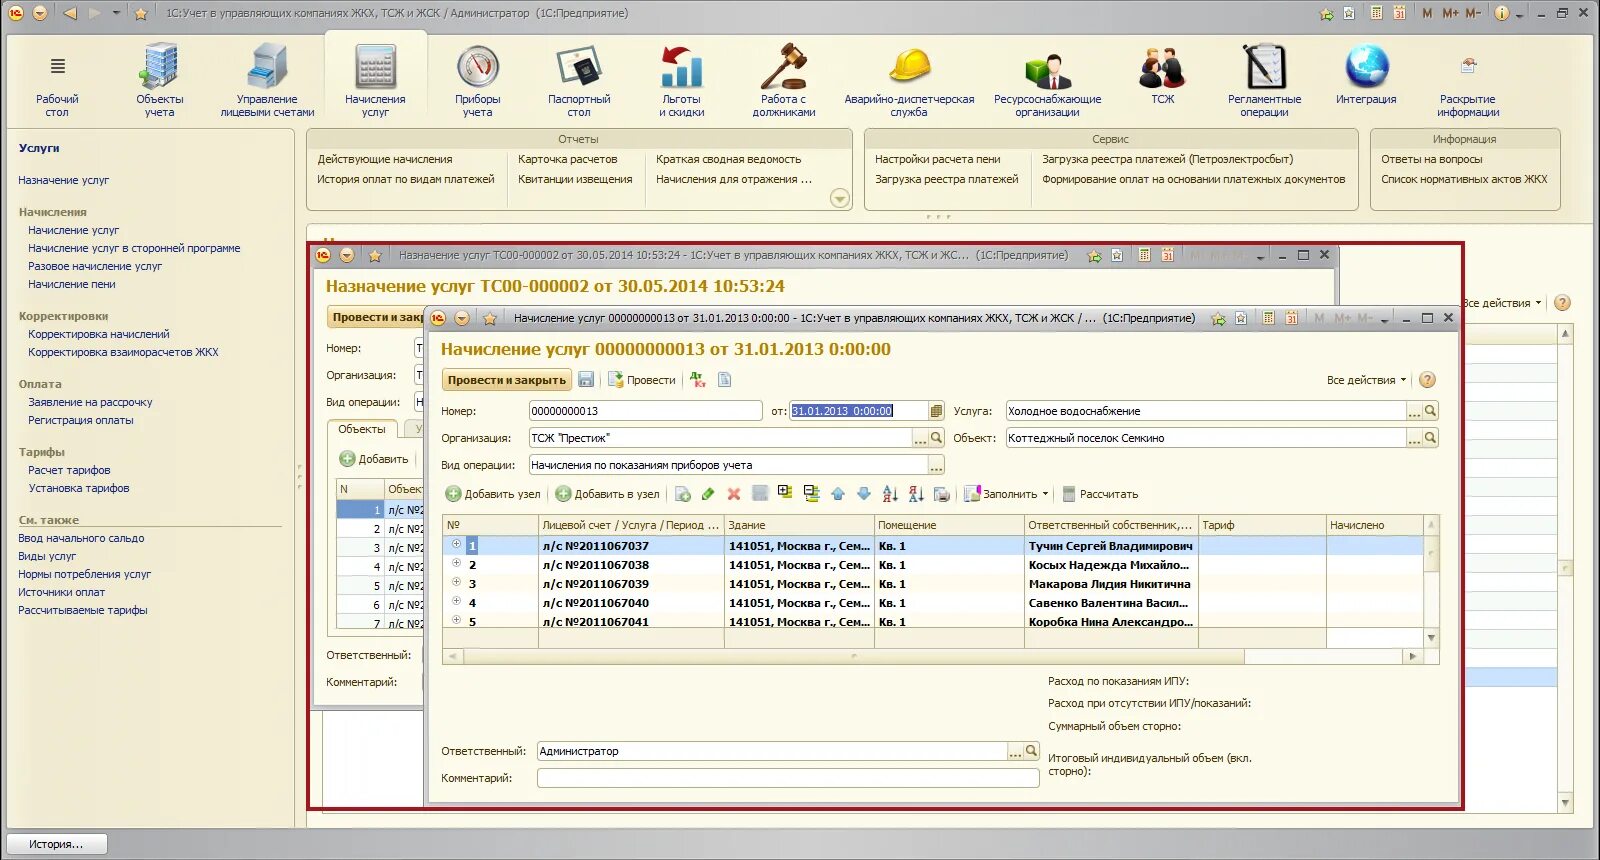The image size is (1600, 860).
Task: Open the Интеграция section
Action: [1366, 75]
